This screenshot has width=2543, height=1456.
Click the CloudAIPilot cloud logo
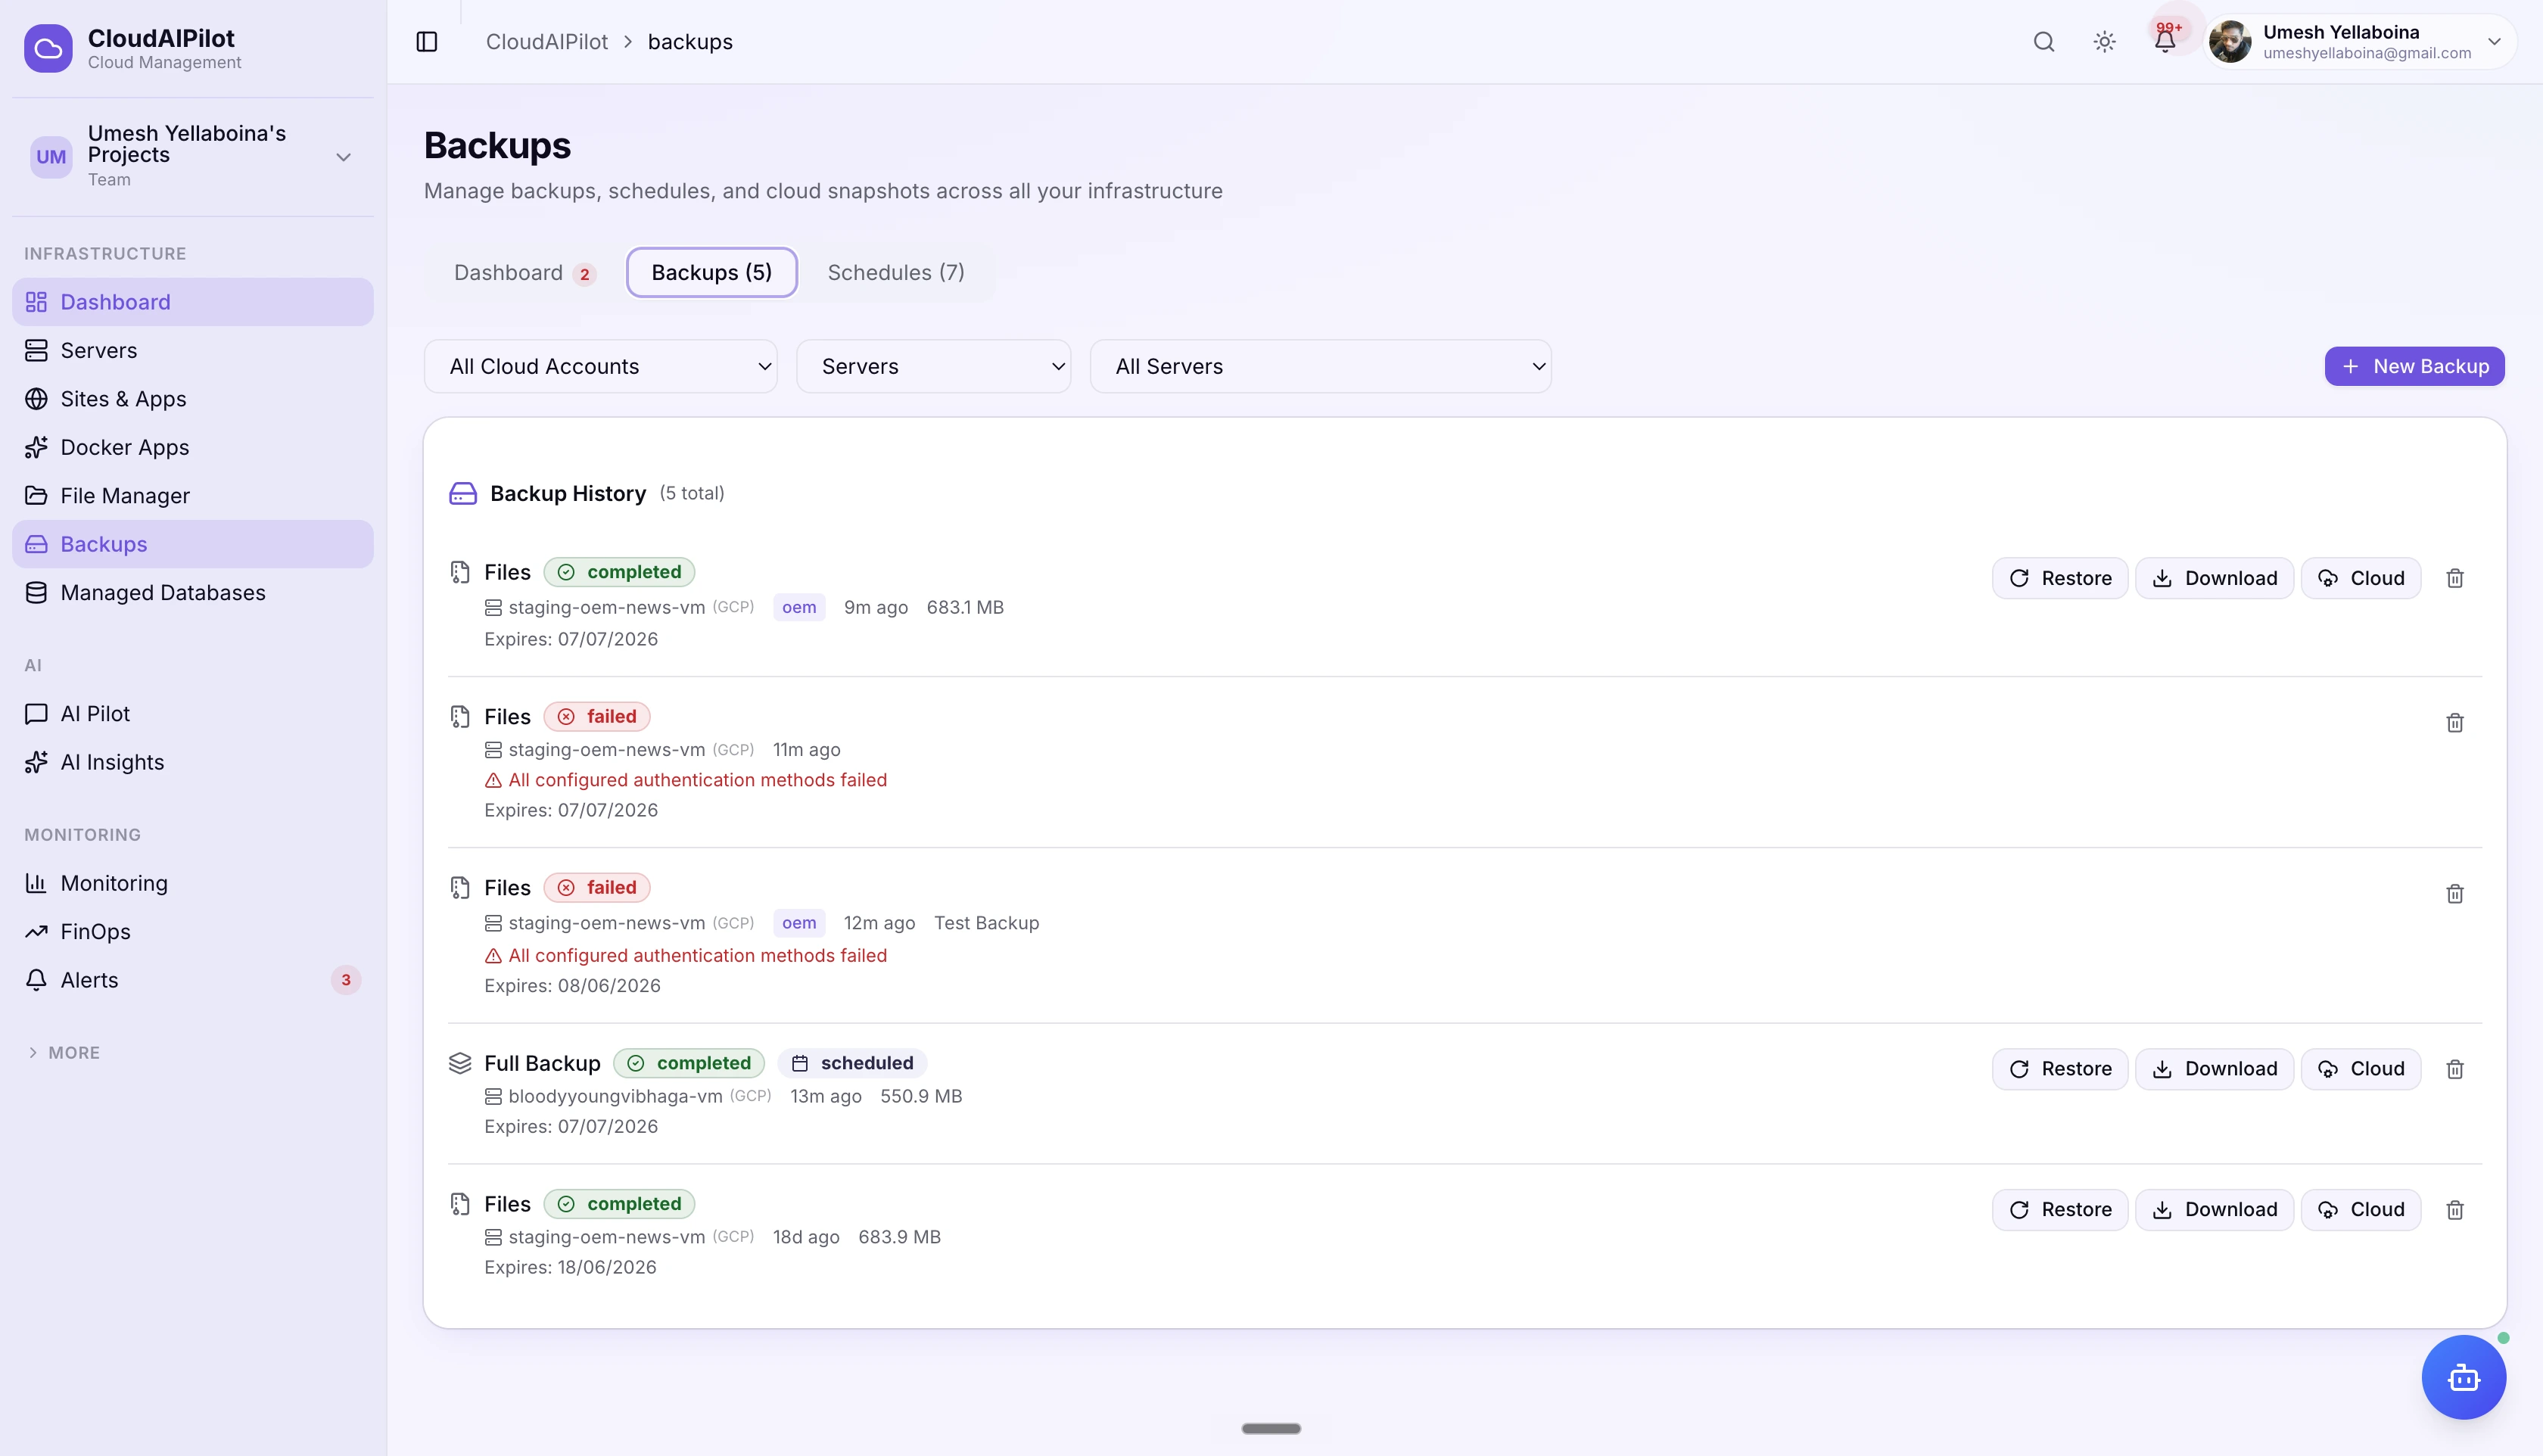click(x=48, y=49)
